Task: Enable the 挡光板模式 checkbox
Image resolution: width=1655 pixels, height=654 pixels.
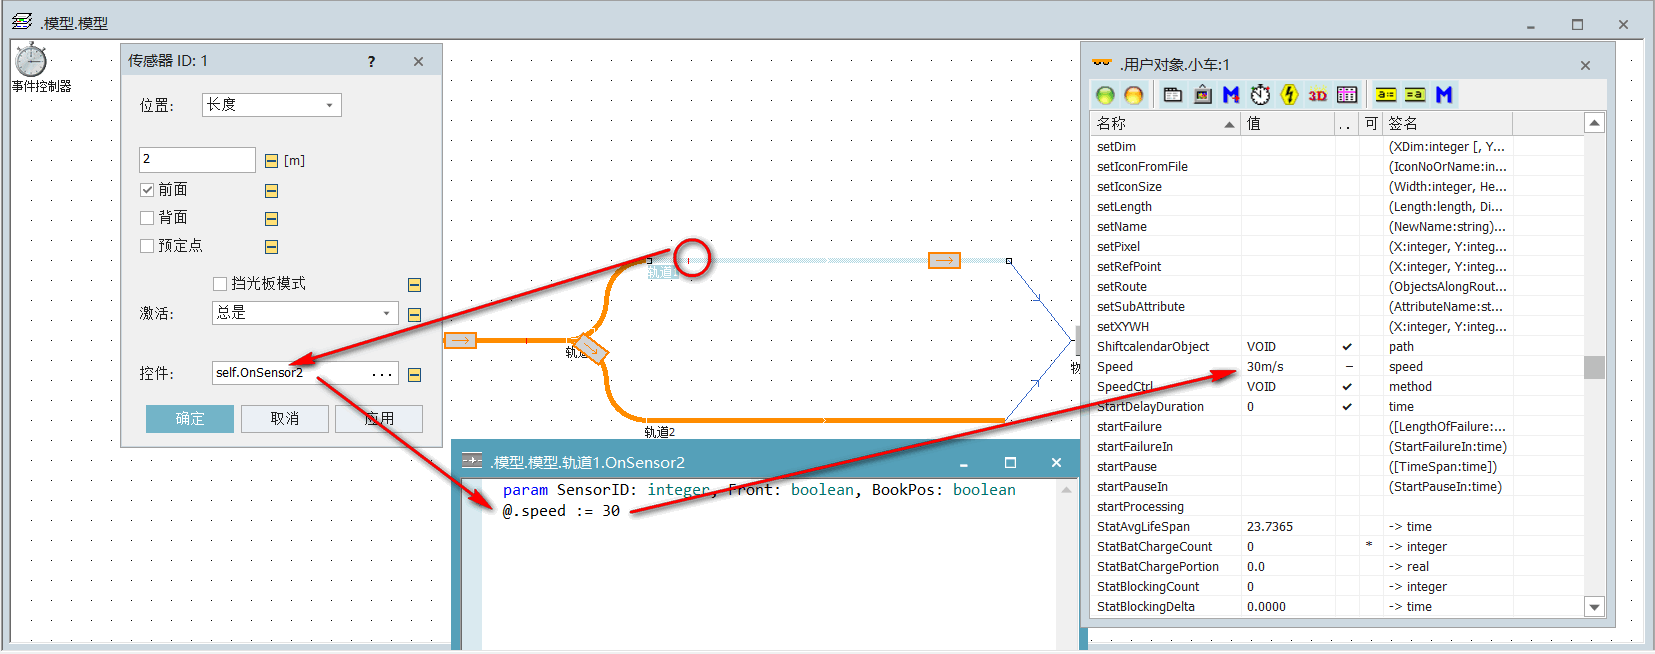Action: (x=220, y=284)
